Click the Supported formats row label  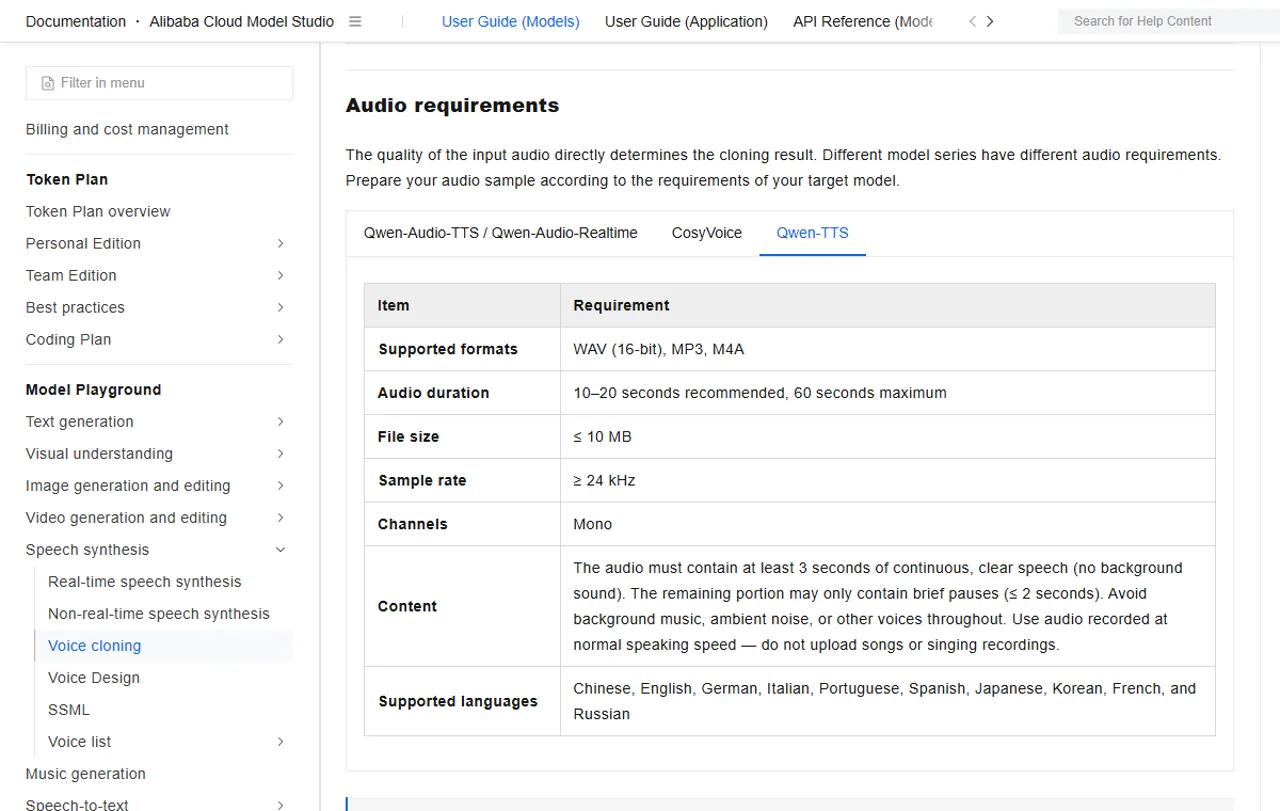pos(448,349)
